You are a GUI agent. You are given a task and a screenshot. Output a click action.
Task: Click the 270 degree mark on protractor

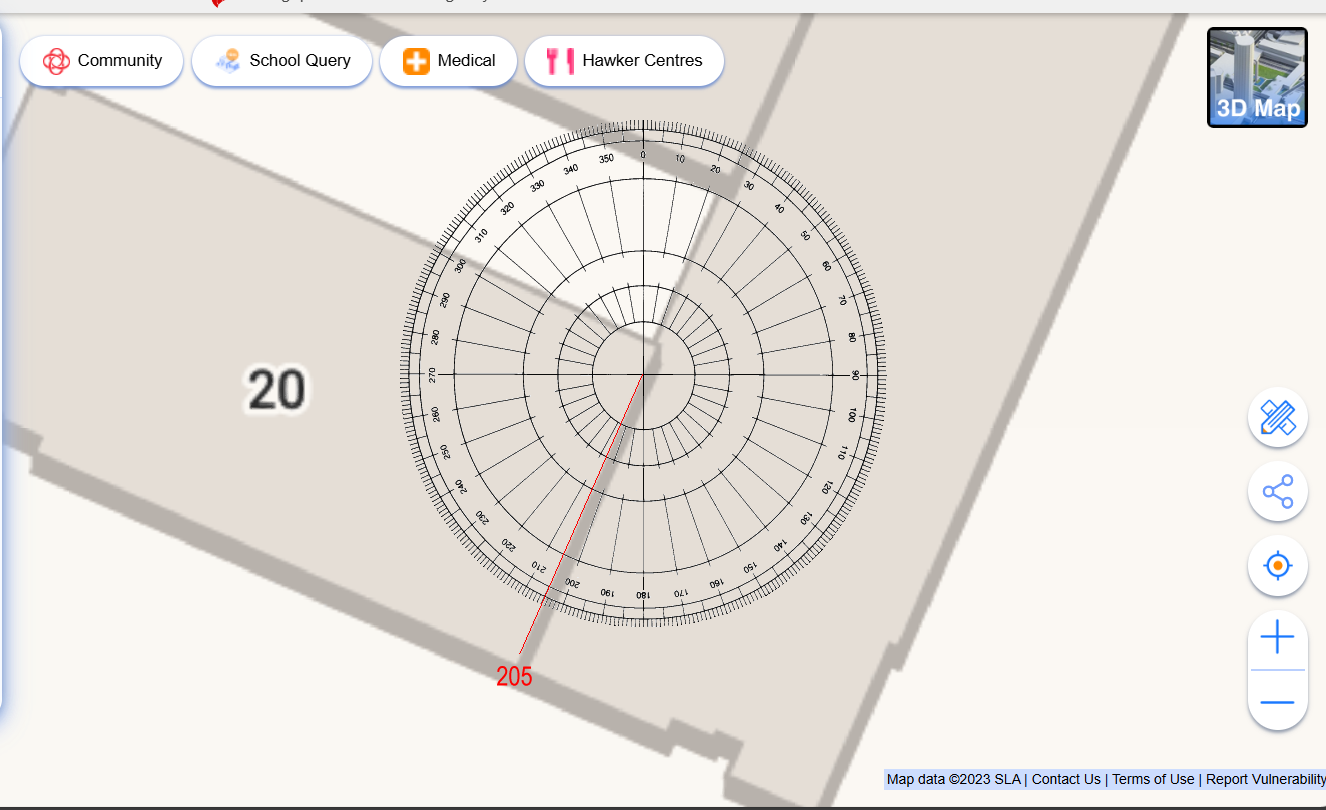(x=432, y=374)
